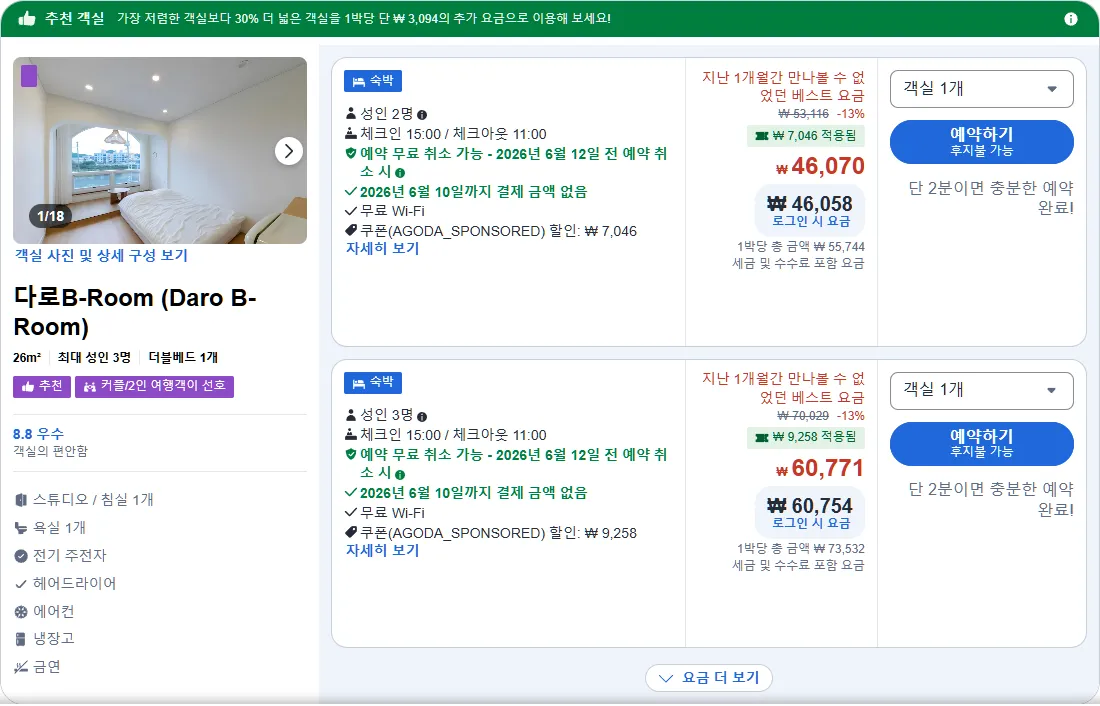
Task: Click the 금연 no-smoking icon
Action: pos(21,667)
